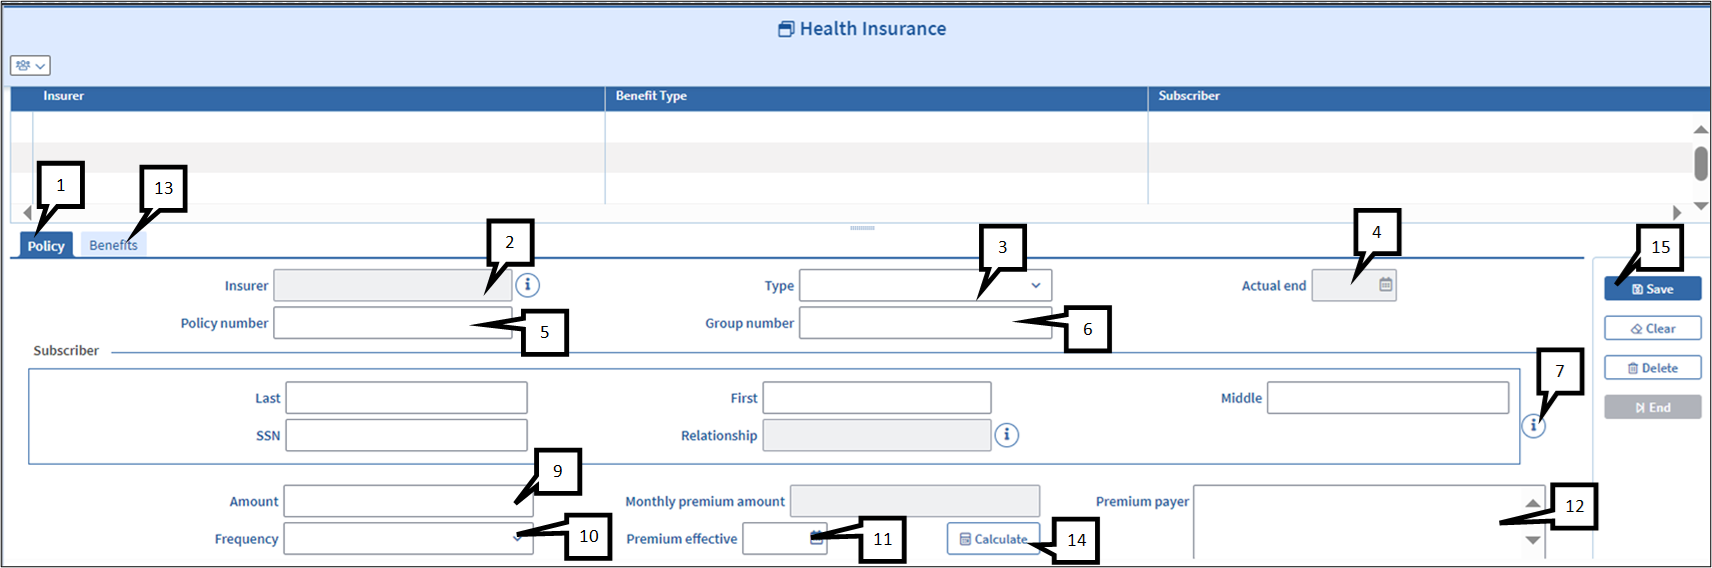Screen dimensions: 1712x568
Task: Click the grid vertical scrollbar thumb
Action: [1701, 164]
